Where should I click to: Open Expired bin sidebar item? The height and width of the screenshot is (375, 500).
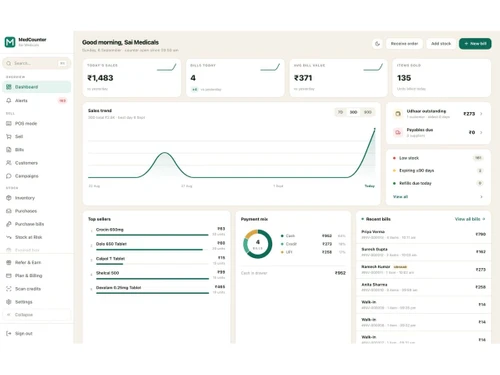pyautogui.click(x=37, y=250)
